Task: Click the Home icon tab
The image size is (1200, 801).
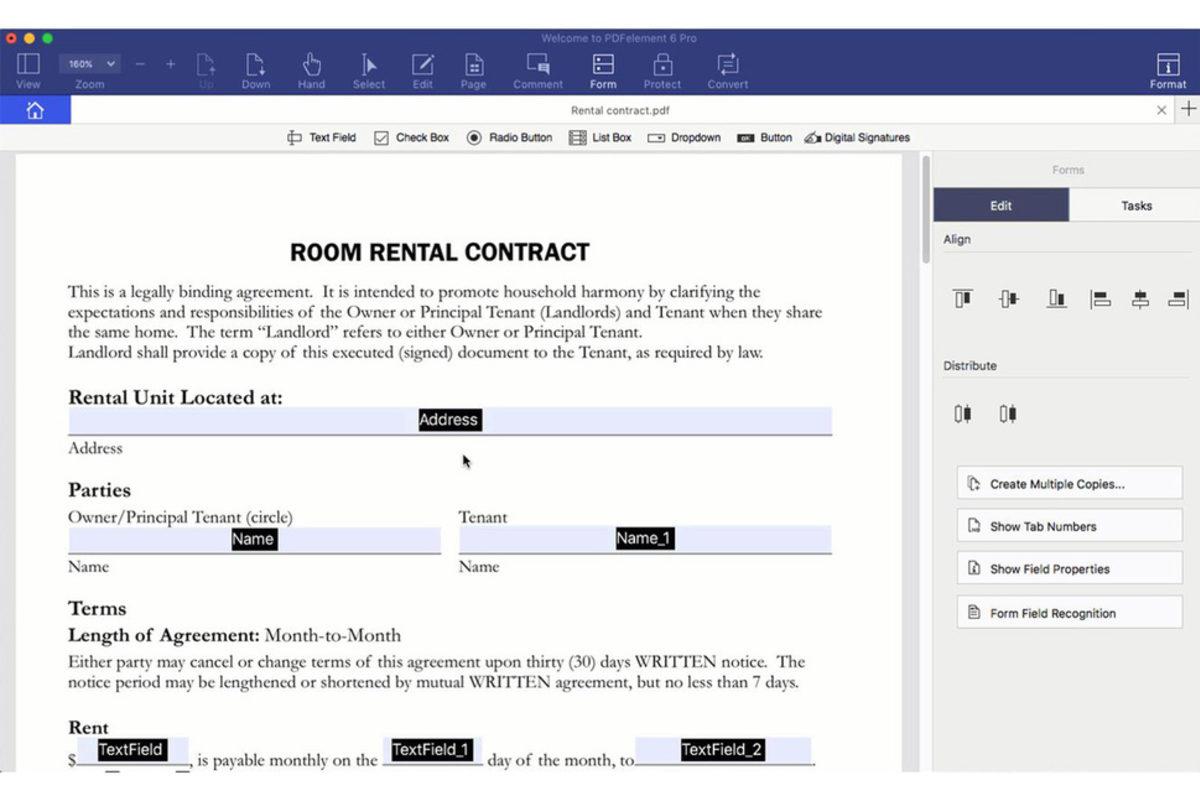Action: (x=35, y=111)
